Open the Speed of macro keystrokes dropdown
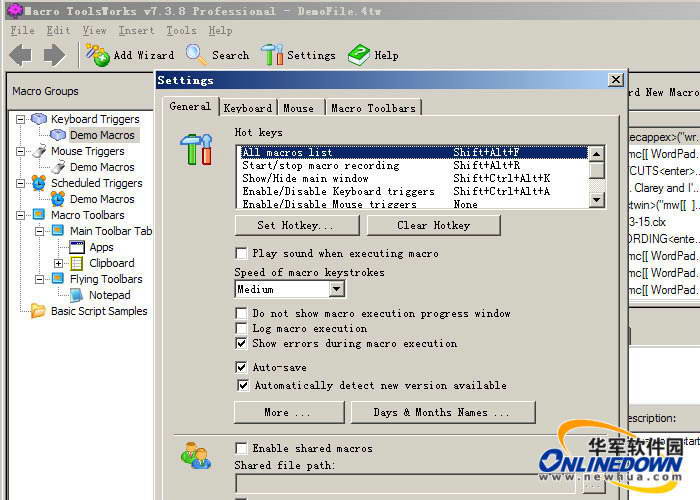Screen dimensions: 700x500 click(x=336, y=289)
